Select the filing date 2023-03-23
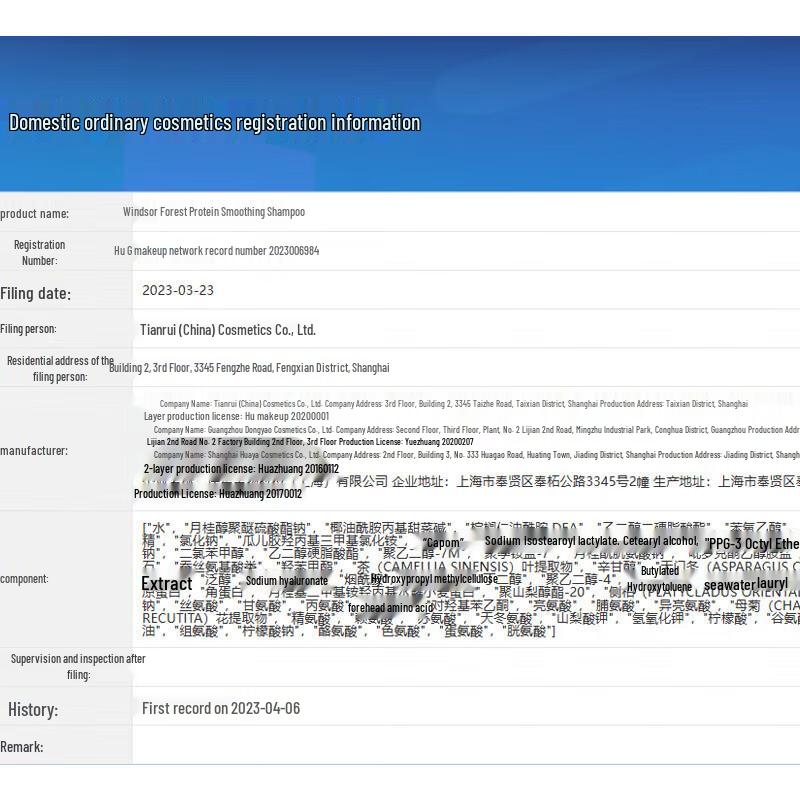The height and width of the screenshot is (800, 800). point(178,290)
